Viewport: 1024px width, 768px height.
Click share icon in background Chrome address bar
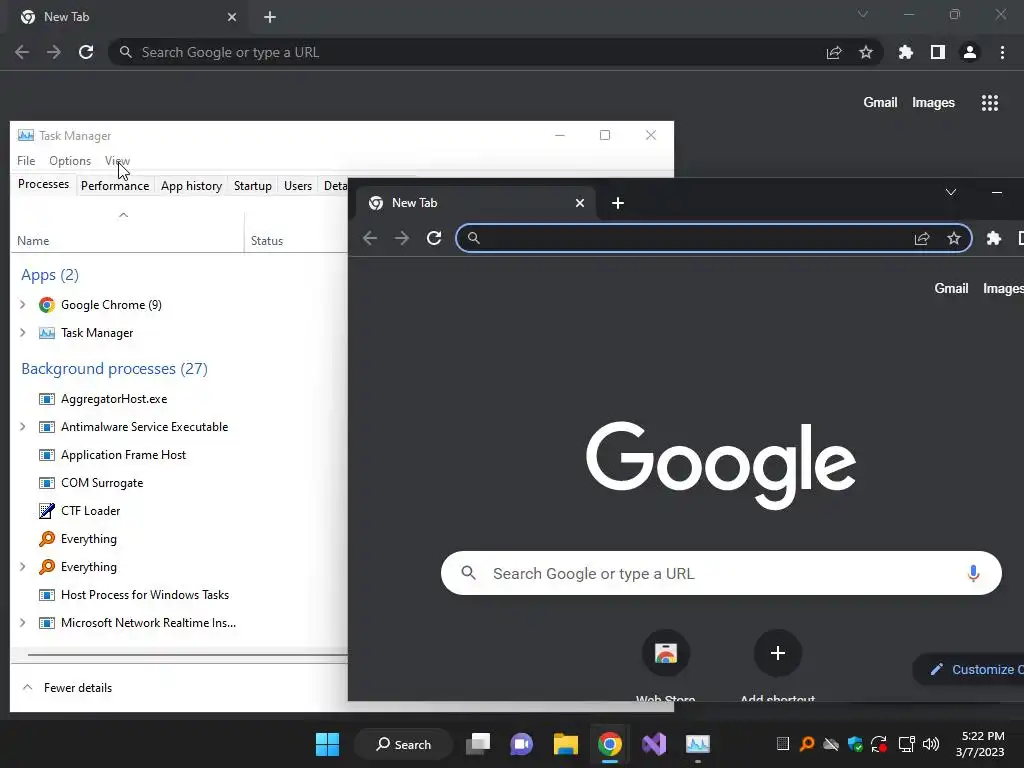click(834, 52)
